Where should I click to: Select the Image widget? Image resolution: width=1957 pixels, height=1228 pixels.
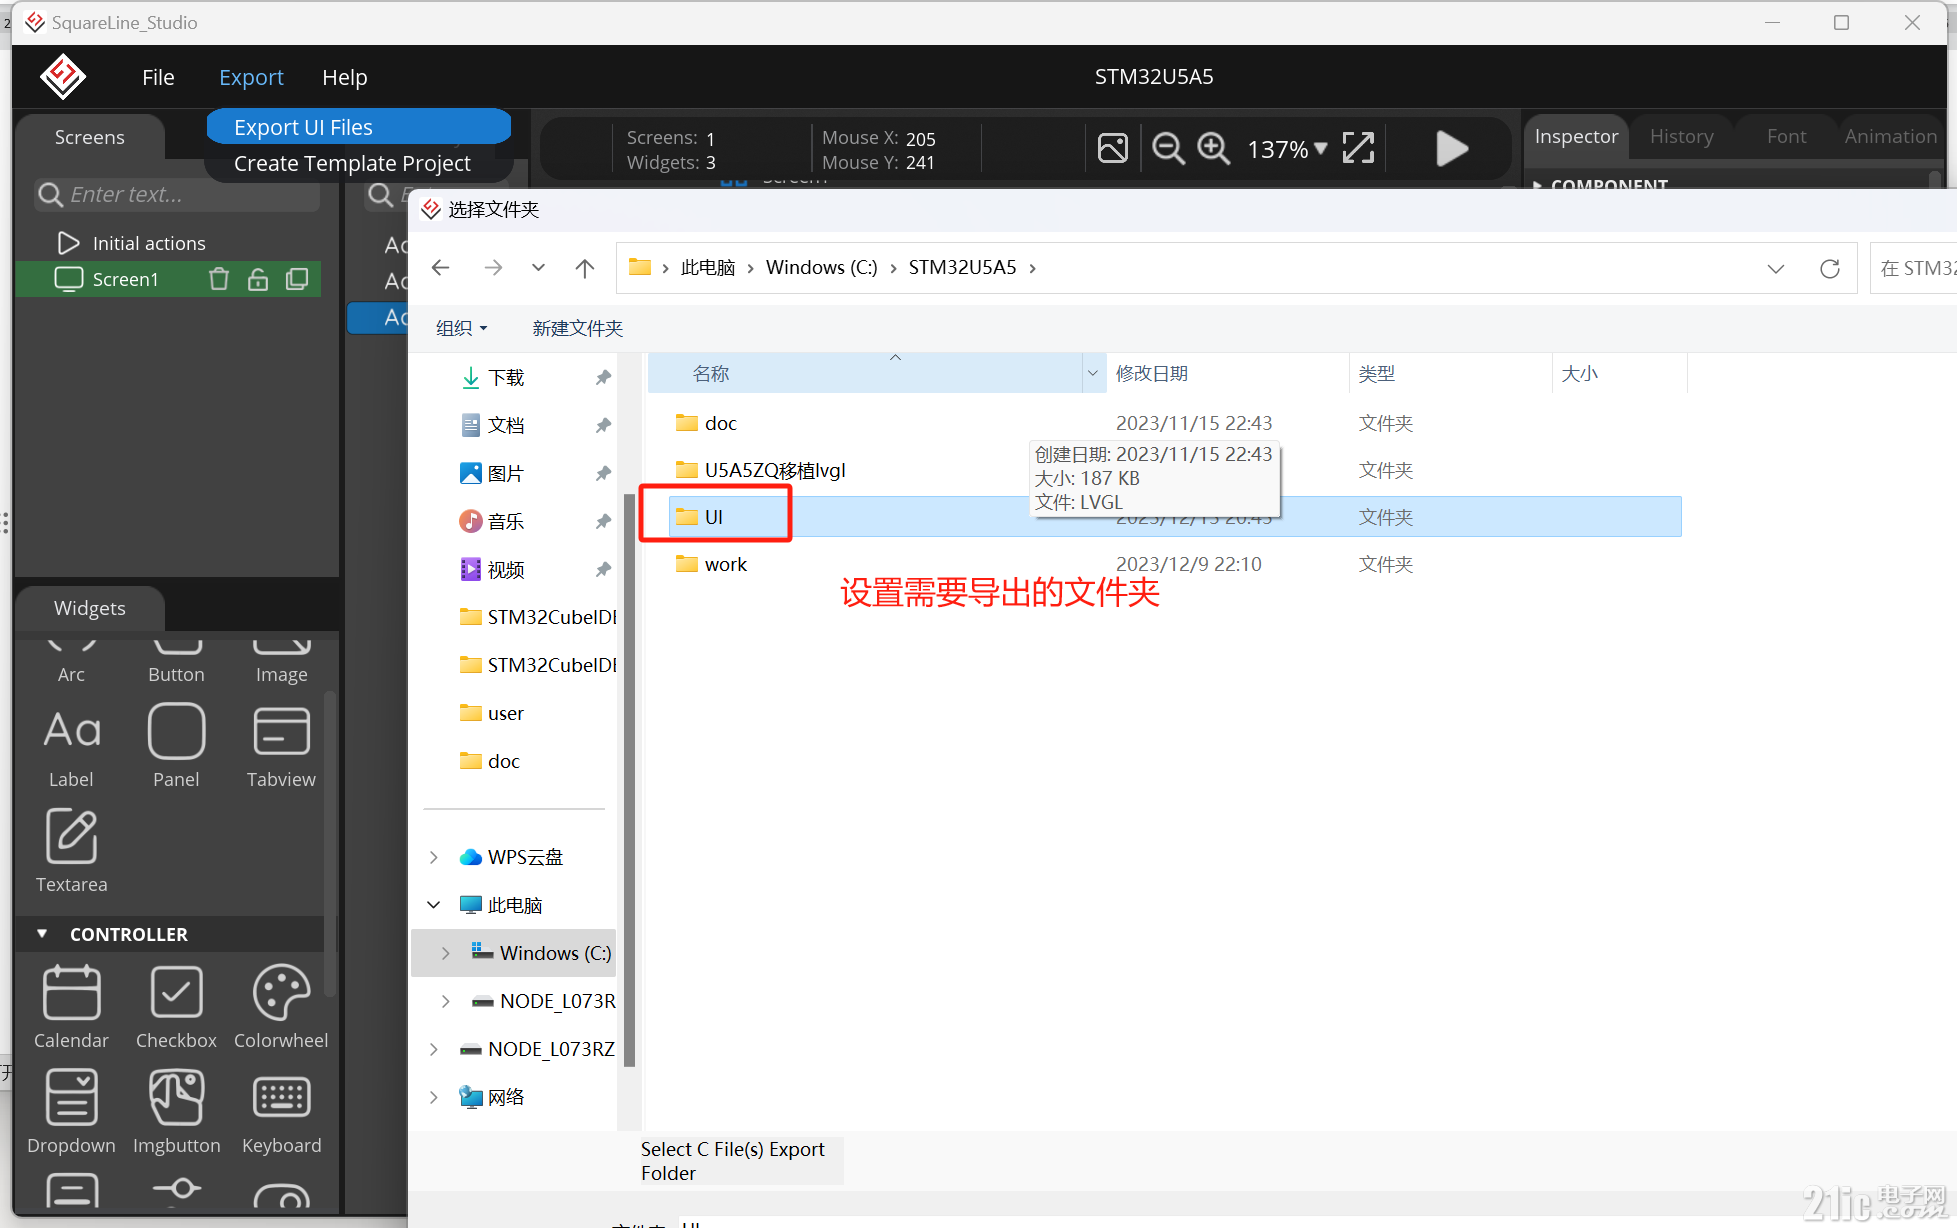(x=281, y=661)
